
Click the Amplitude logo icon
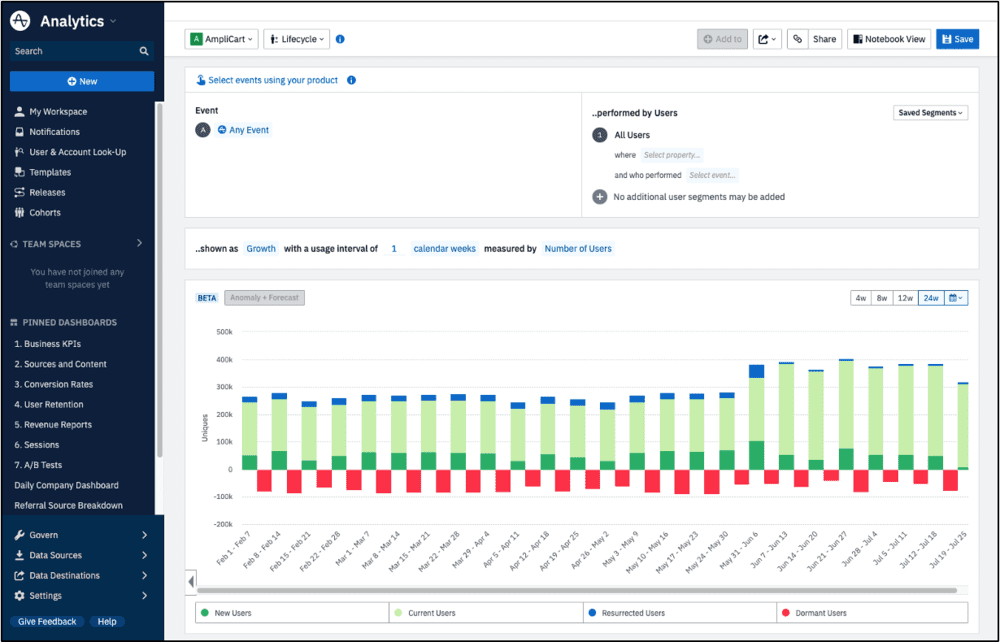point(20,20)
